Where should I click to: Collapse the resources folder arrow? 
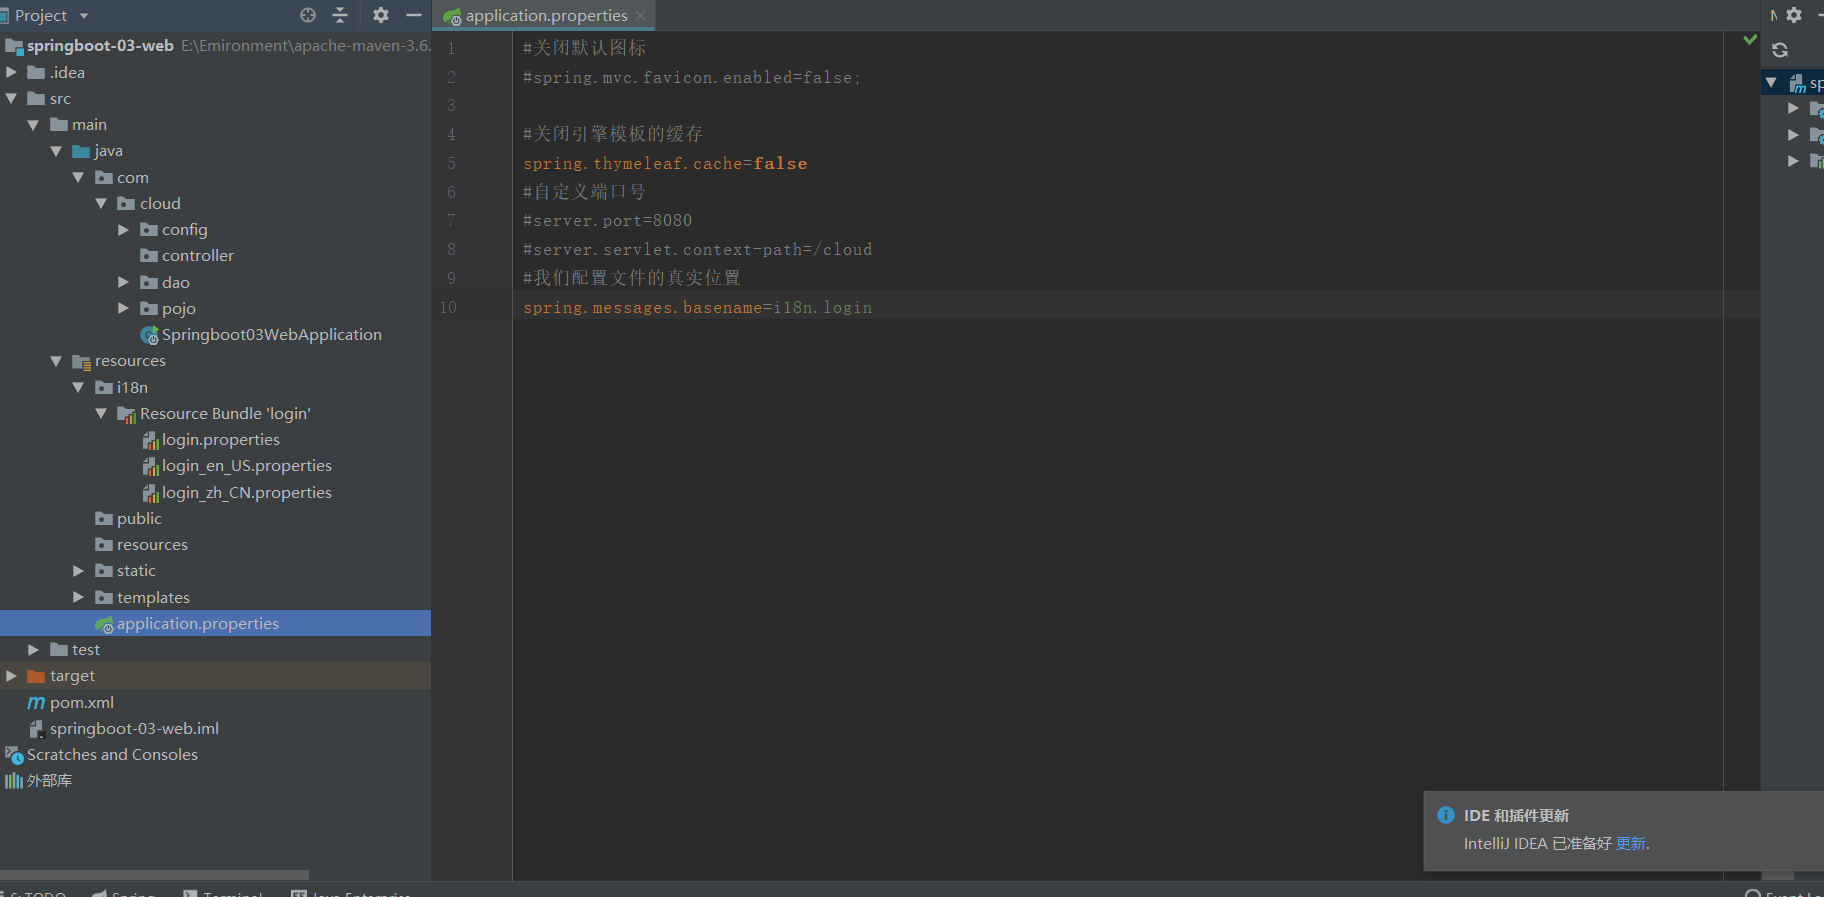[56, 361]
